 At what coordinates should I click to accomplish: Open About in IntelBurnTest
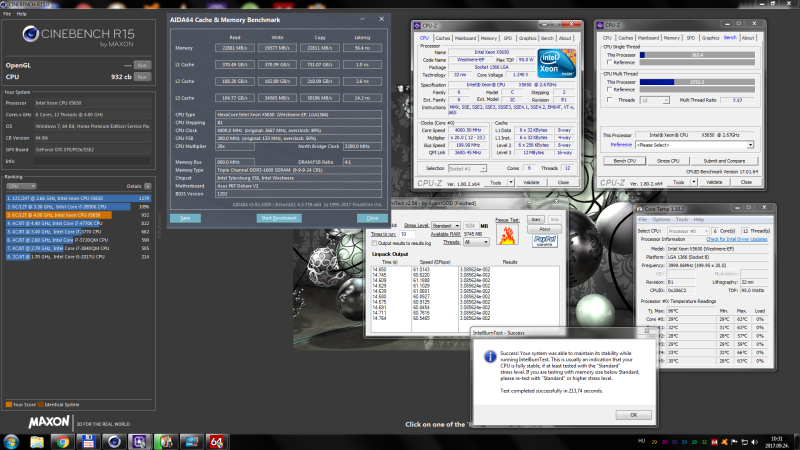coord(544,229)
